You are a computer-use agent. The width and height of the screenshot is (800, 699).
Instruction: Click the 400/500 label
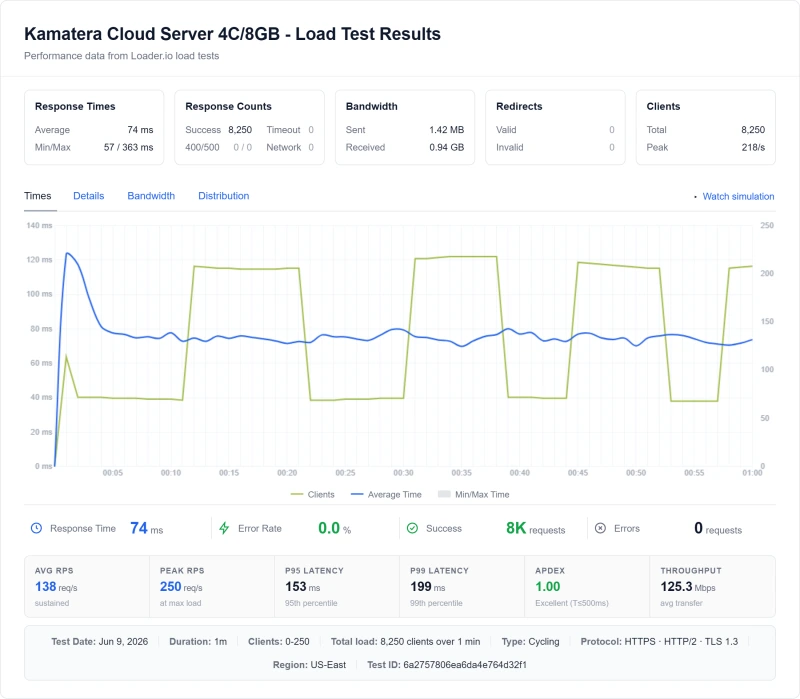click(x=202, y=147)
